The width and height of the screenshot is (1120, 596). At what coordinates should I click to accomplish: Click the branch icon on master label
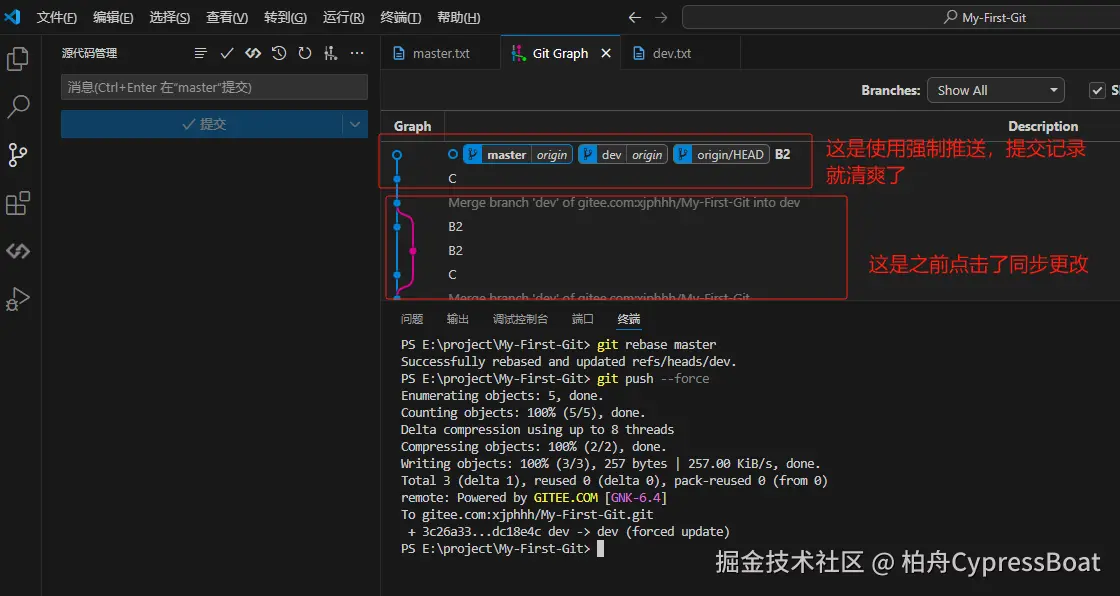(472, 154)
